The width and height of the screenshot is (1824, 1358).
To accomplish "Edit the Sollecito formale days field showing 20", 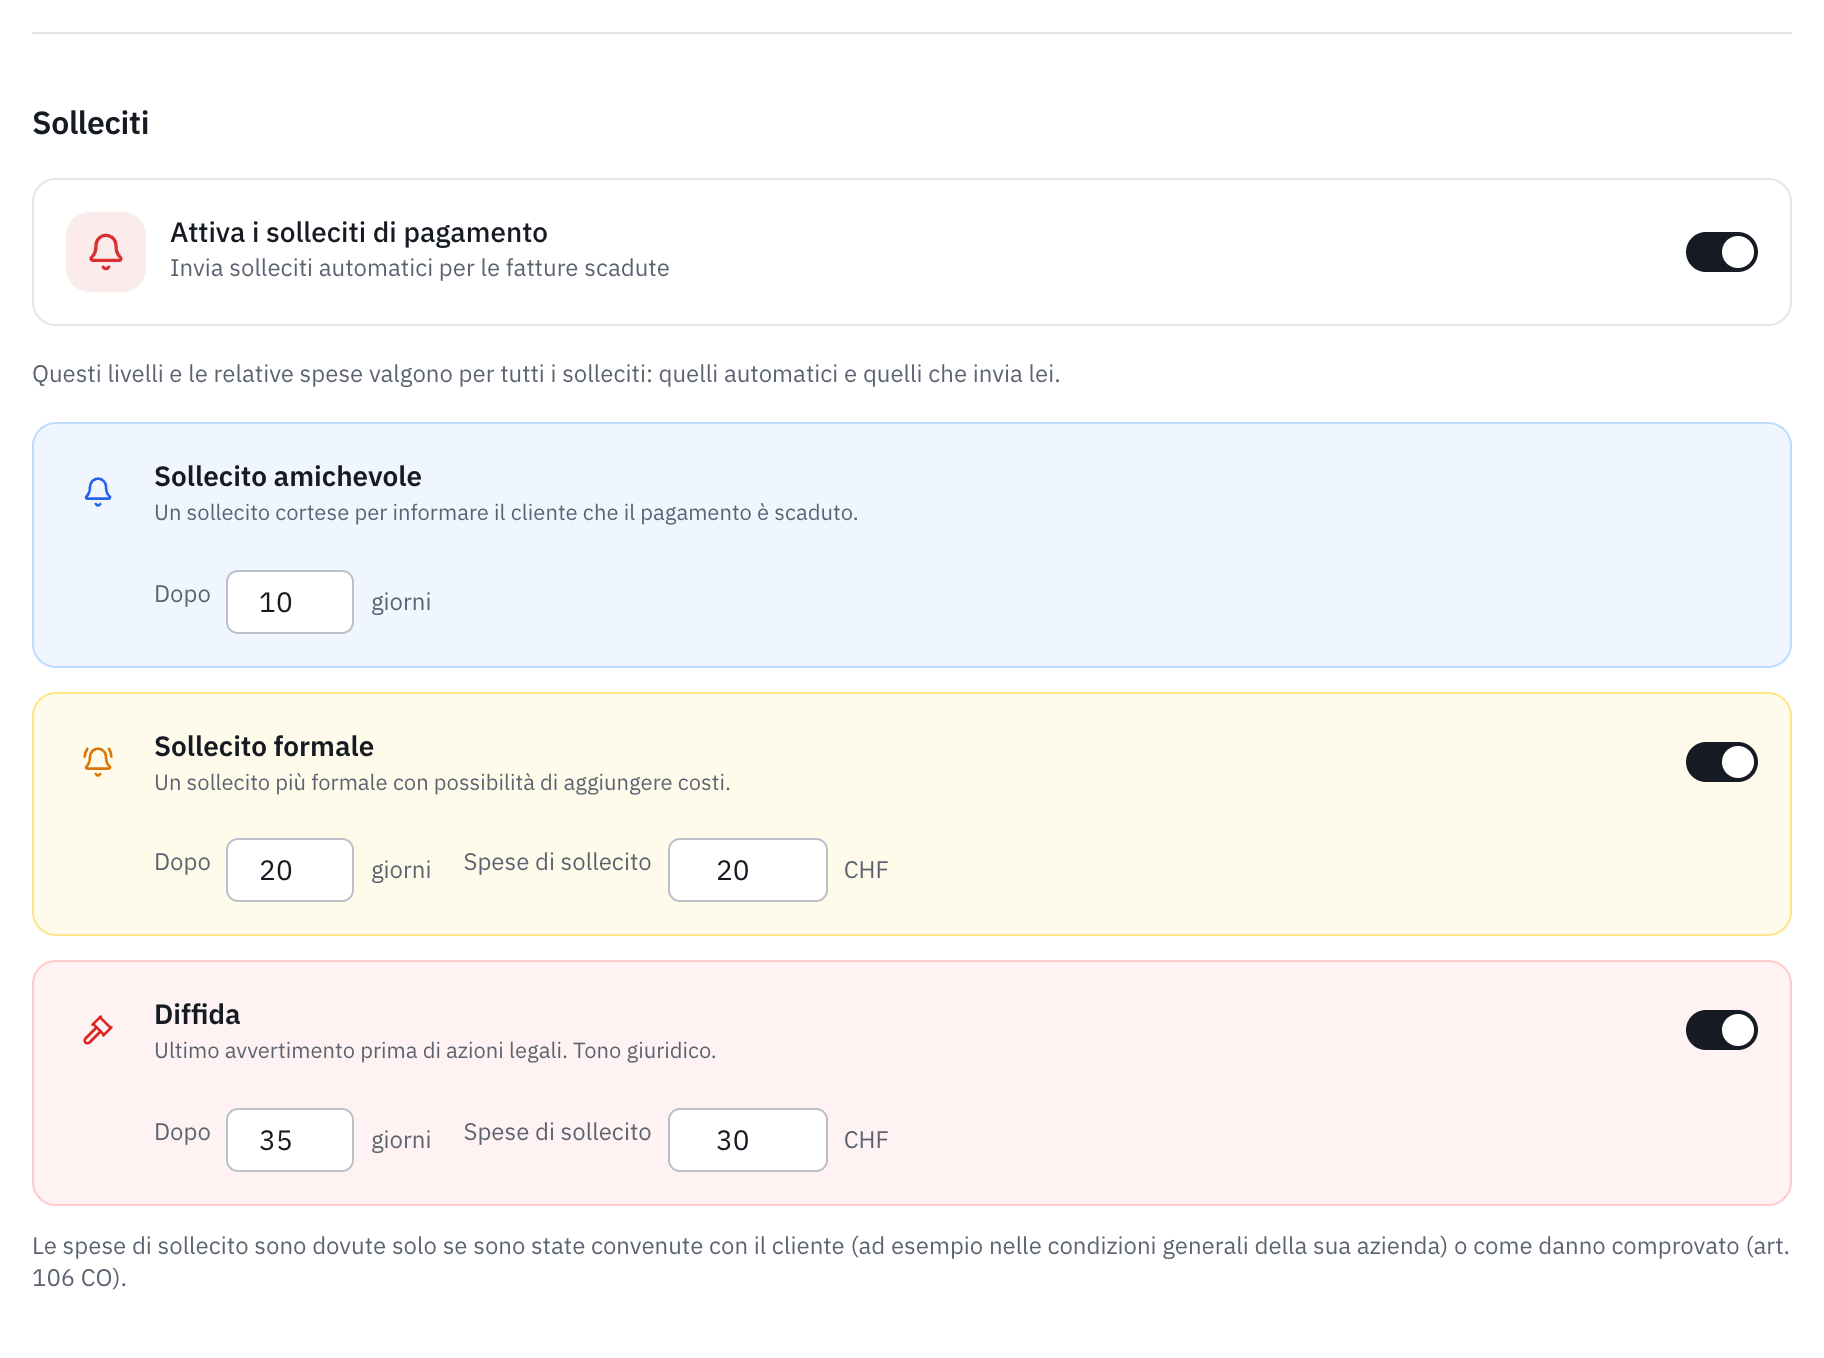I will [x=290, y=870].
